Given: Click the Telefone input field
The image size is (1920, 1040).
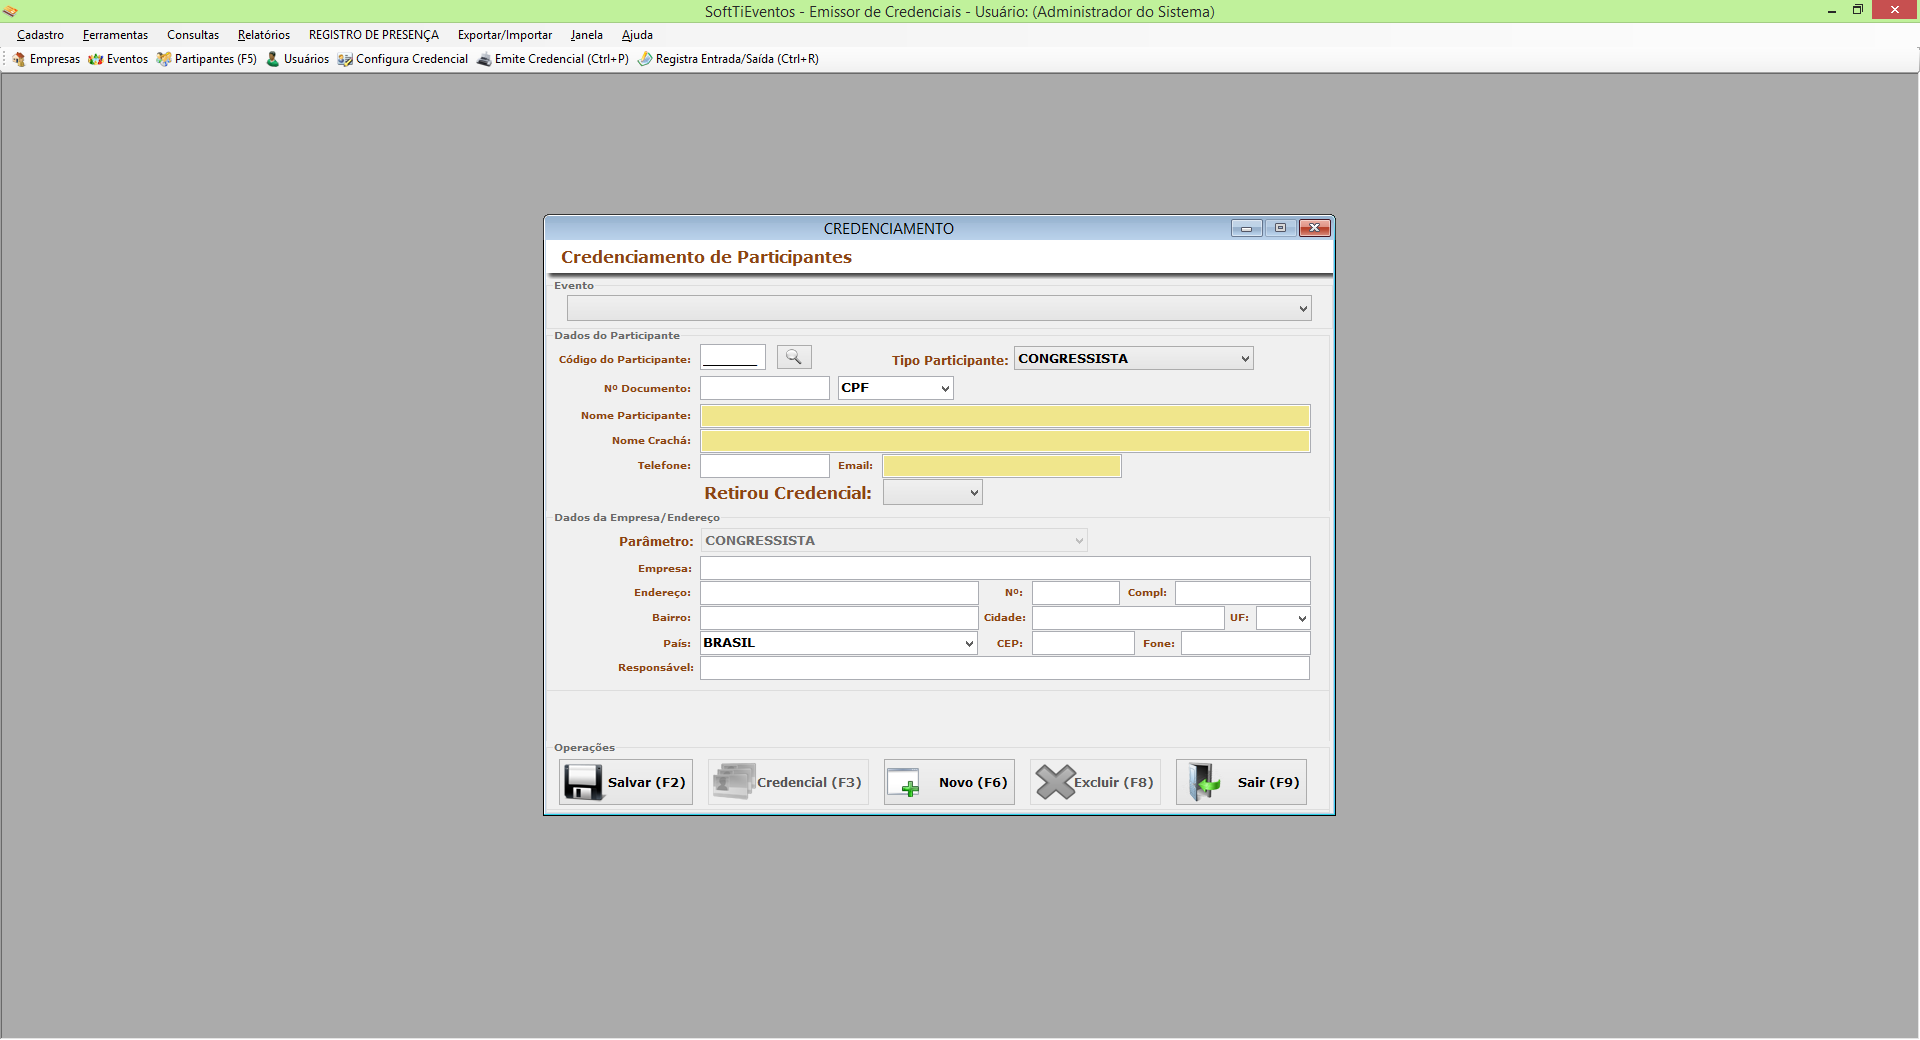Looking at the screenshot, I should point(765,466).
